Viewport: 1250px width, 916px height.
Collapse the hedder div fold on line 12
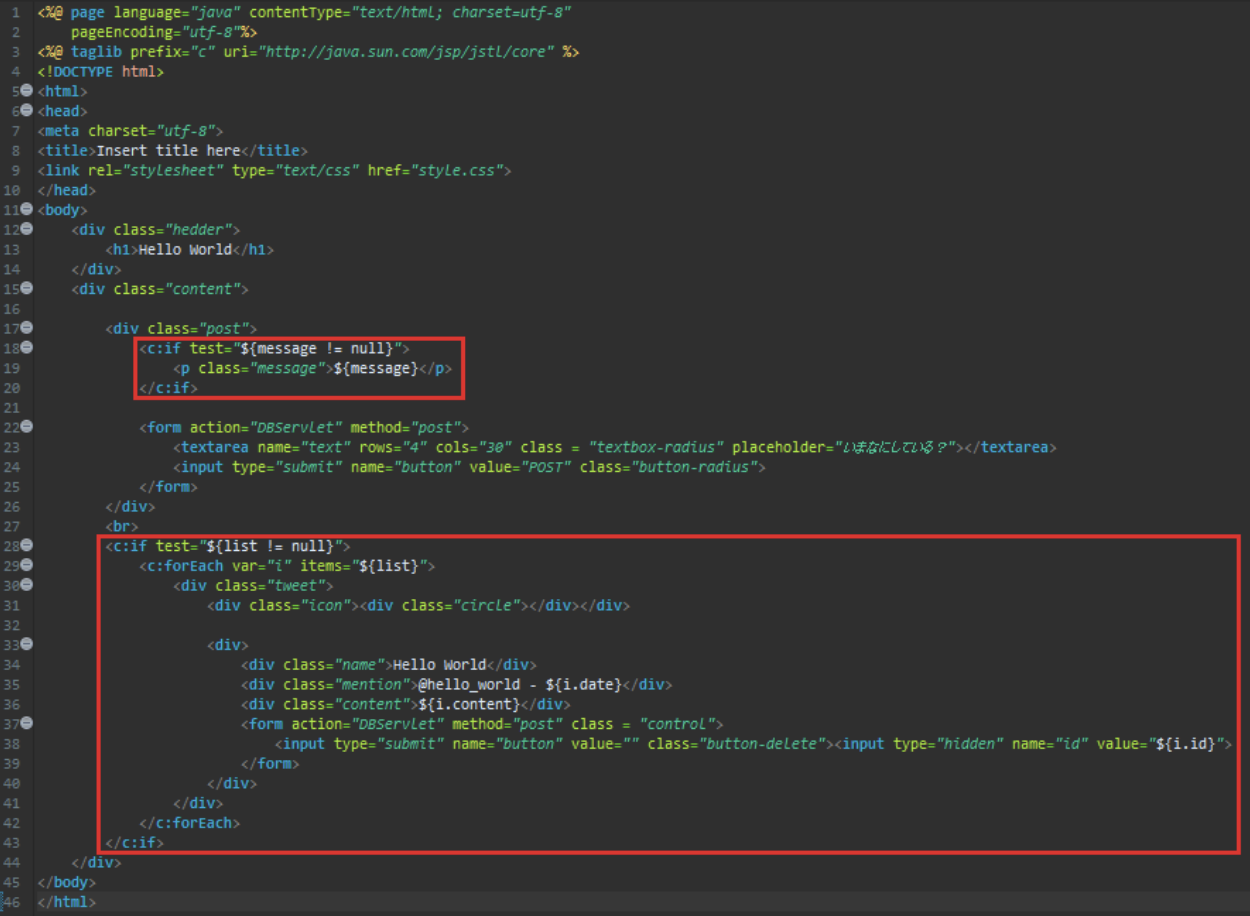[x=27, y=229]
